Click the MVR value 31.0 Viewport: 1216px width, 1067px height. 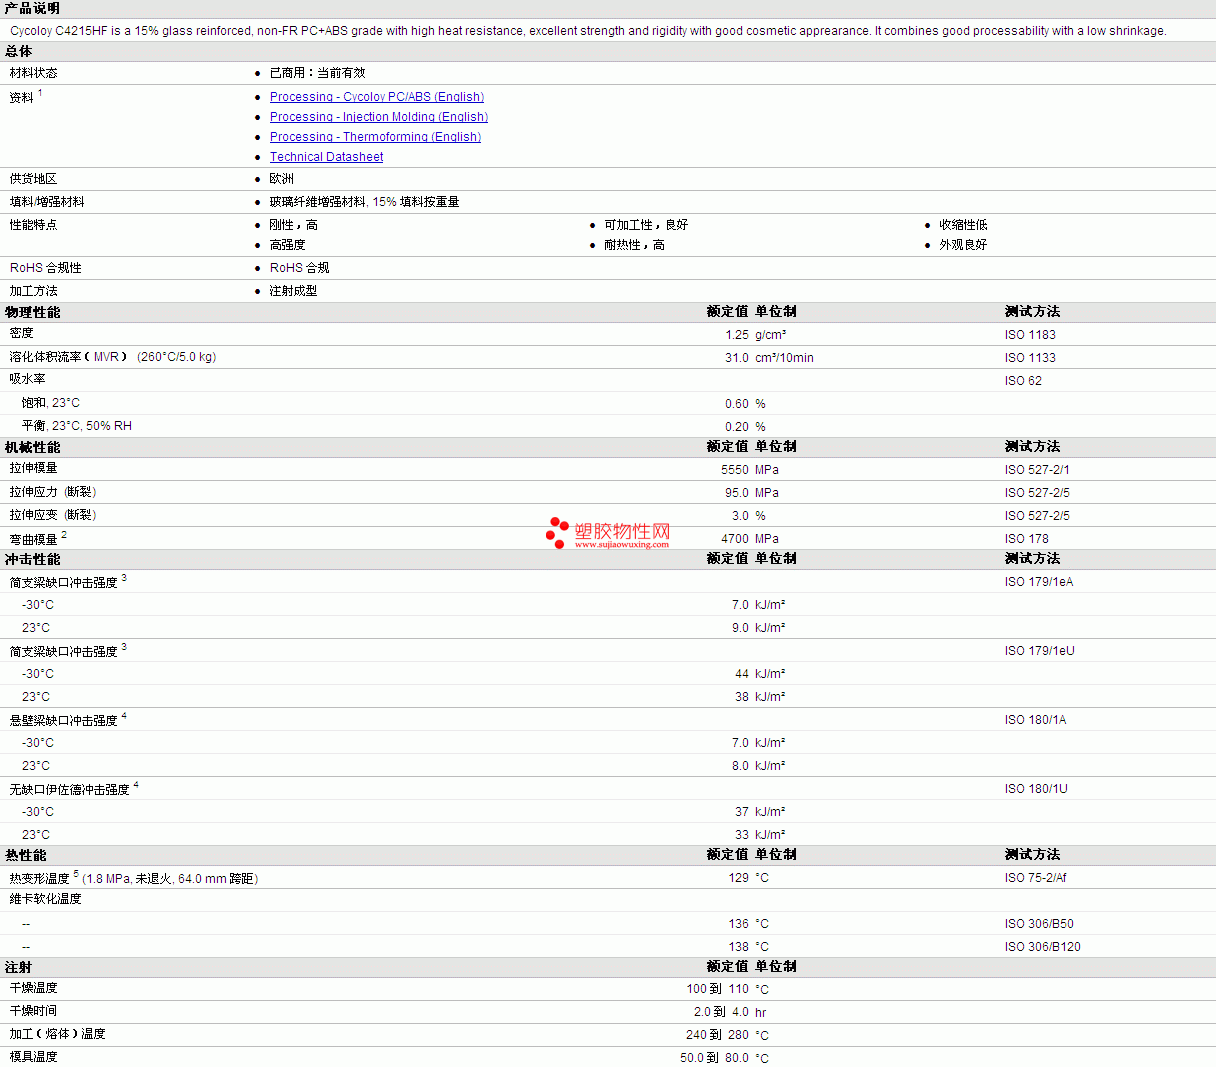pos(737,358)
